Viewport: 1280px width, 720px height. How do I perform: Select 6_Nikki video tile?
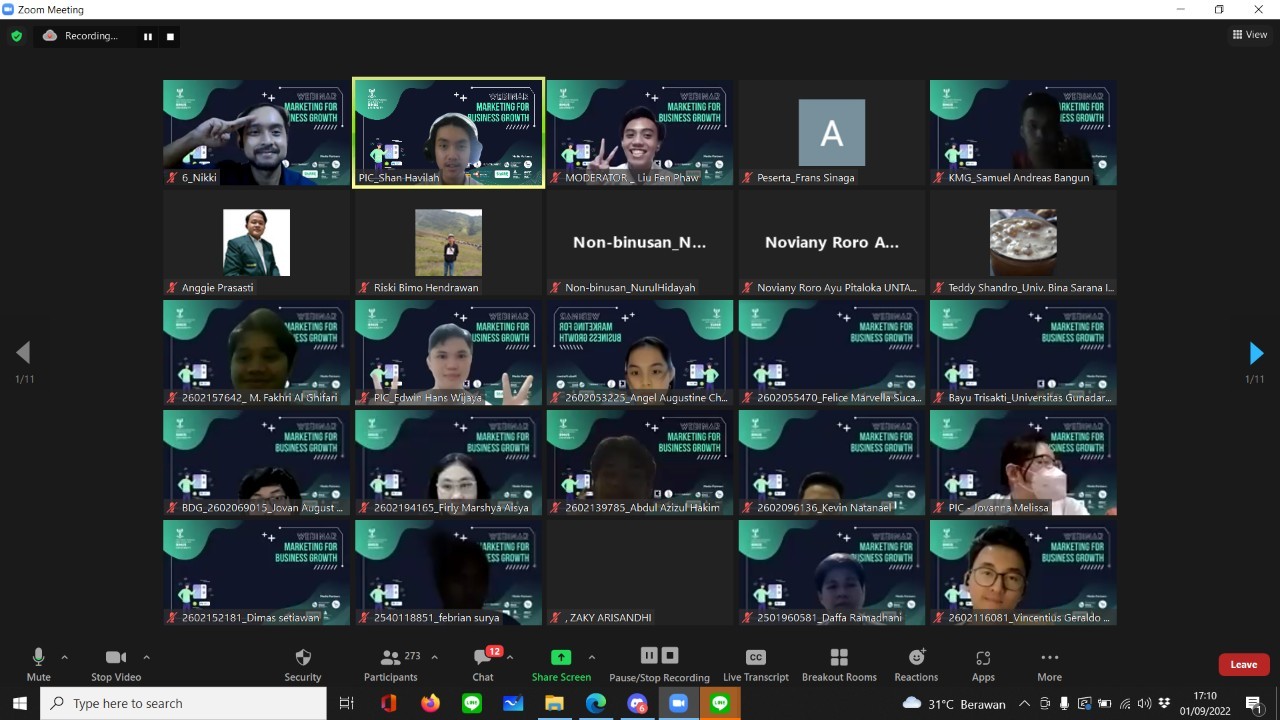[x=257, y=133]
